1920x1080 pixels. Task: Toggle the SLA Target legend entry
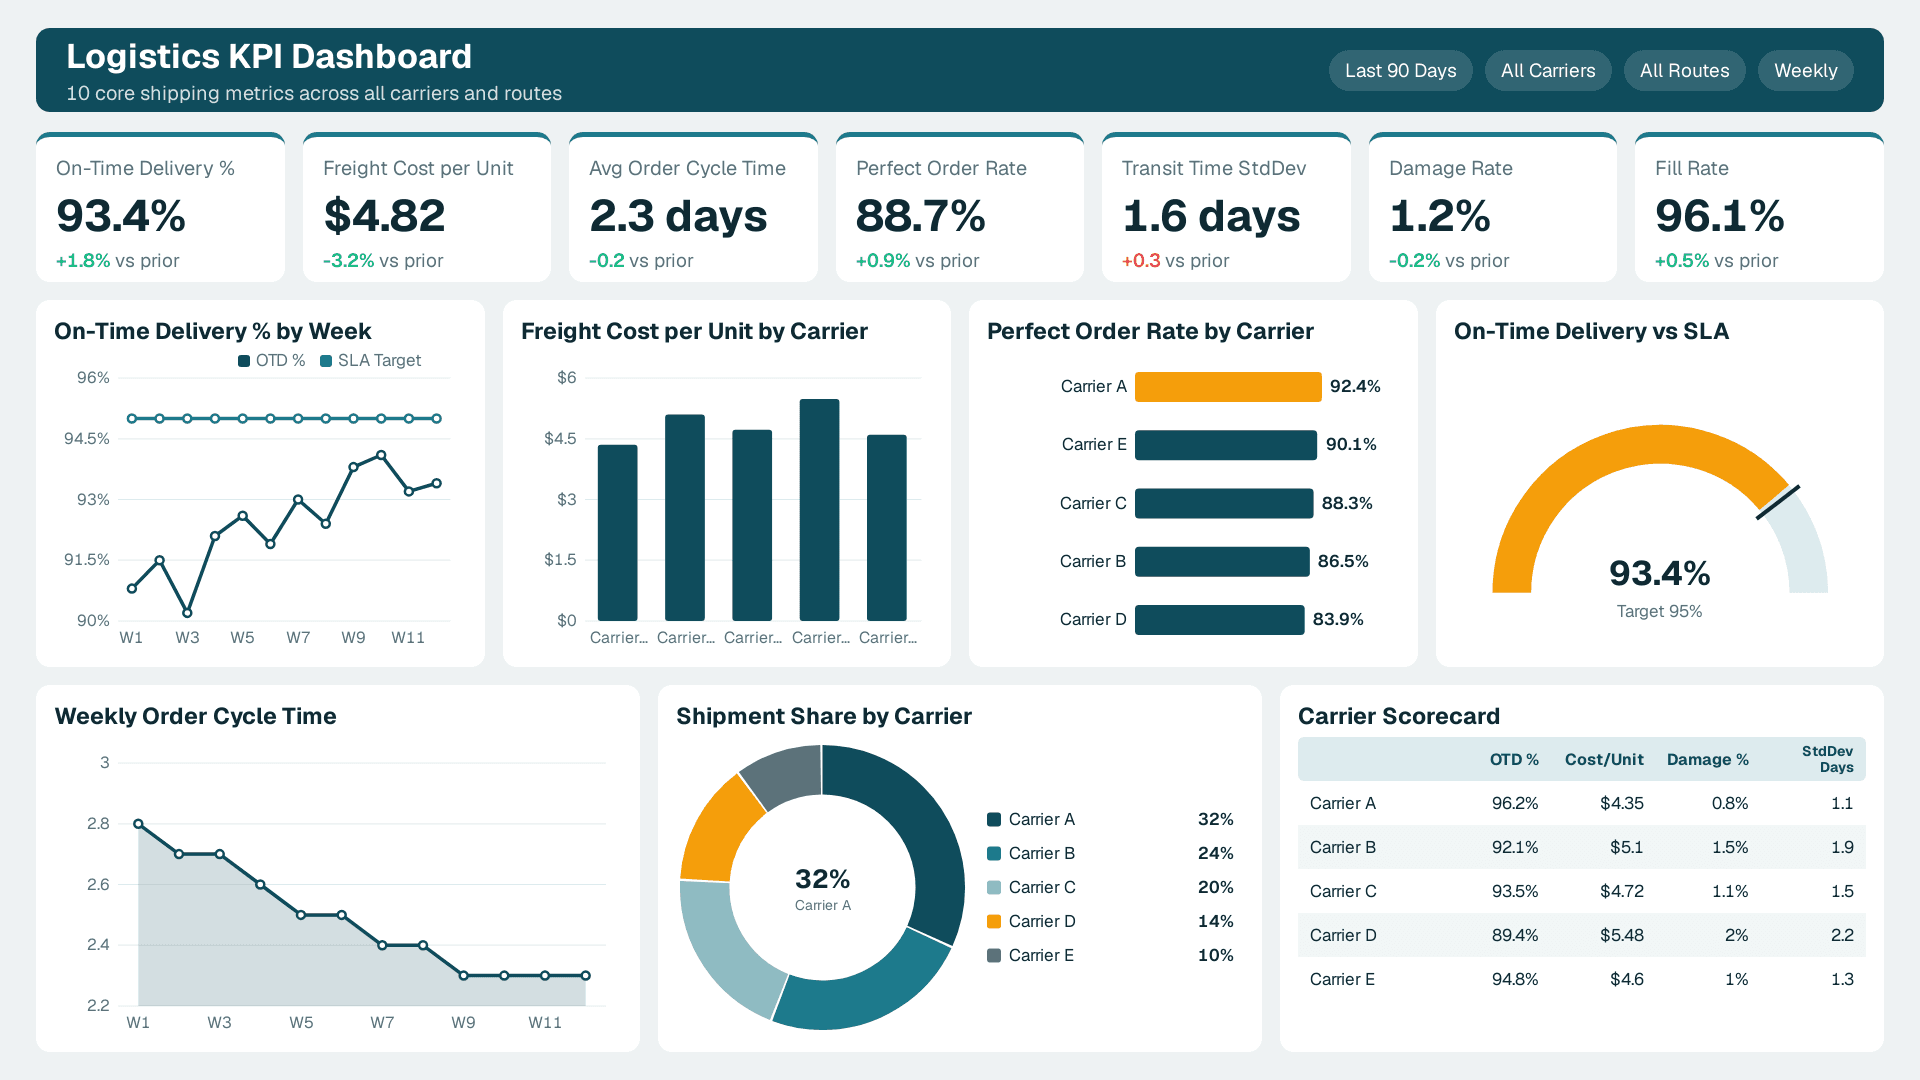(370, 361)
